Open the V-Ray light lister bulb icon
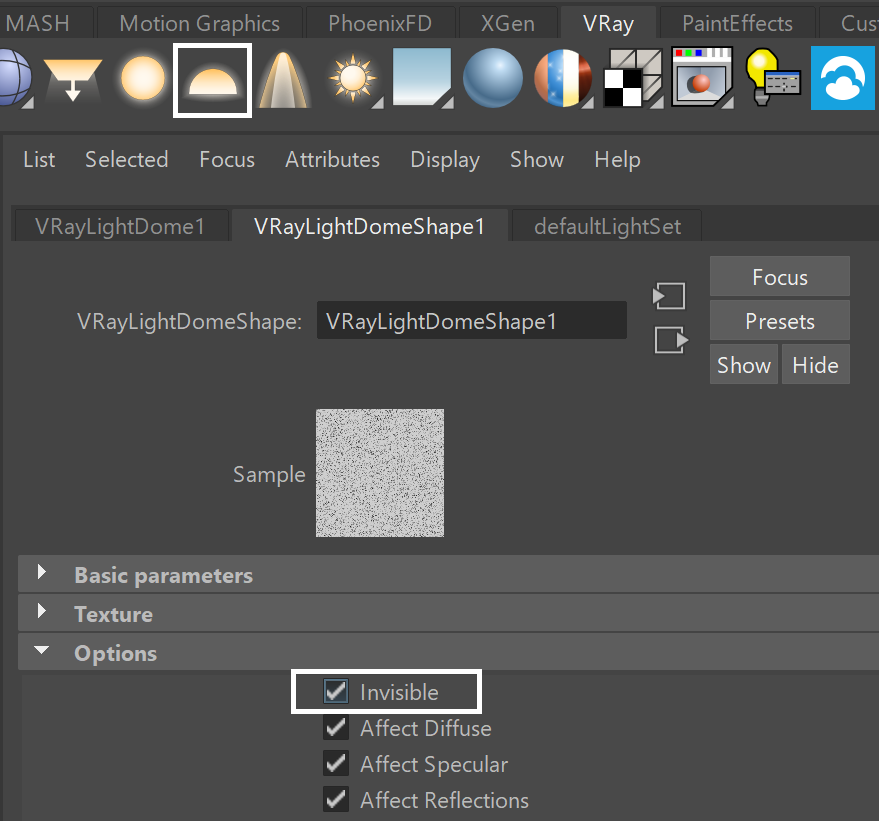Image resolution: width=879 pixels, height=821 pixels. (x=772, y=77)
